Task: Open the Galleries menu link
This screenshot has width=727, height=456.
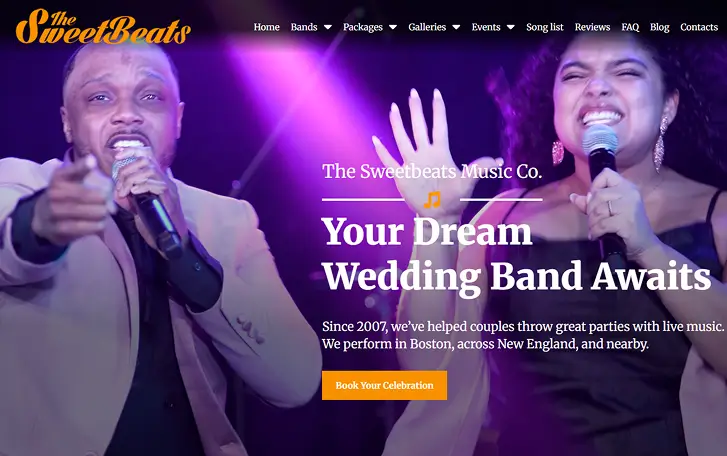Action: pos(427,27)
